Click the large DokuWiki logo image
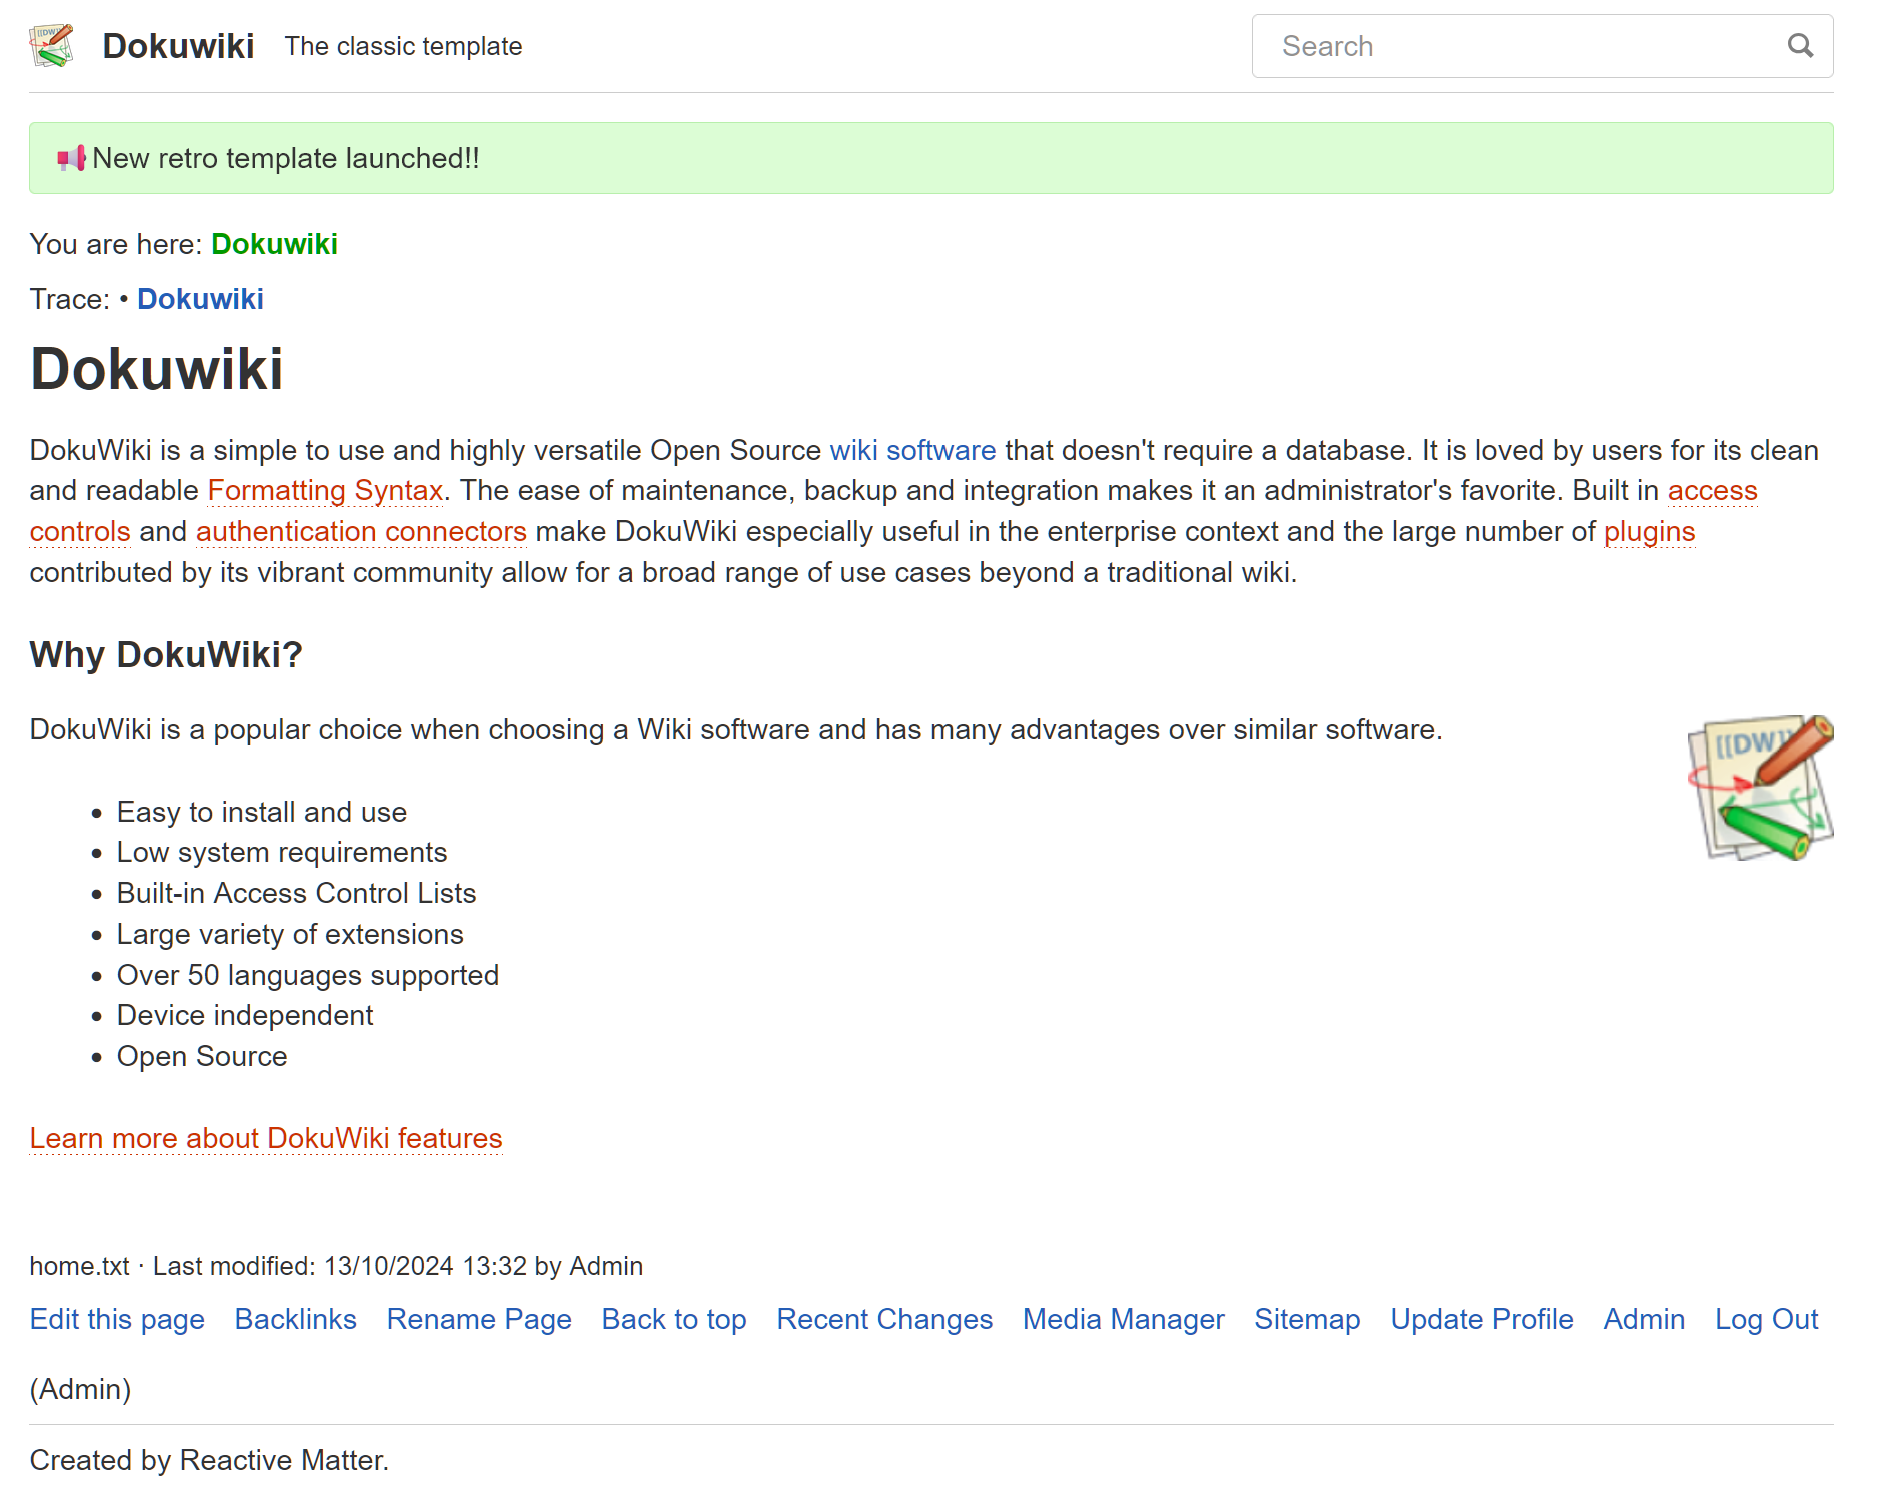This screenshot has width=1886, height=1490. click(1759, 787)
